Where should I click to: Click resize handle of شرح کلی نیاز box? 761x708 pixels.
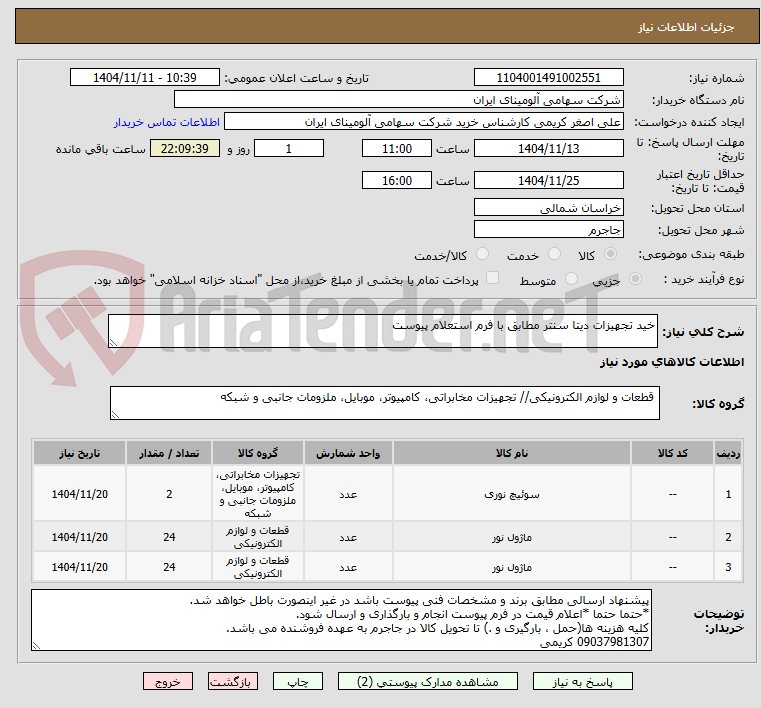[x=114, y=343]
